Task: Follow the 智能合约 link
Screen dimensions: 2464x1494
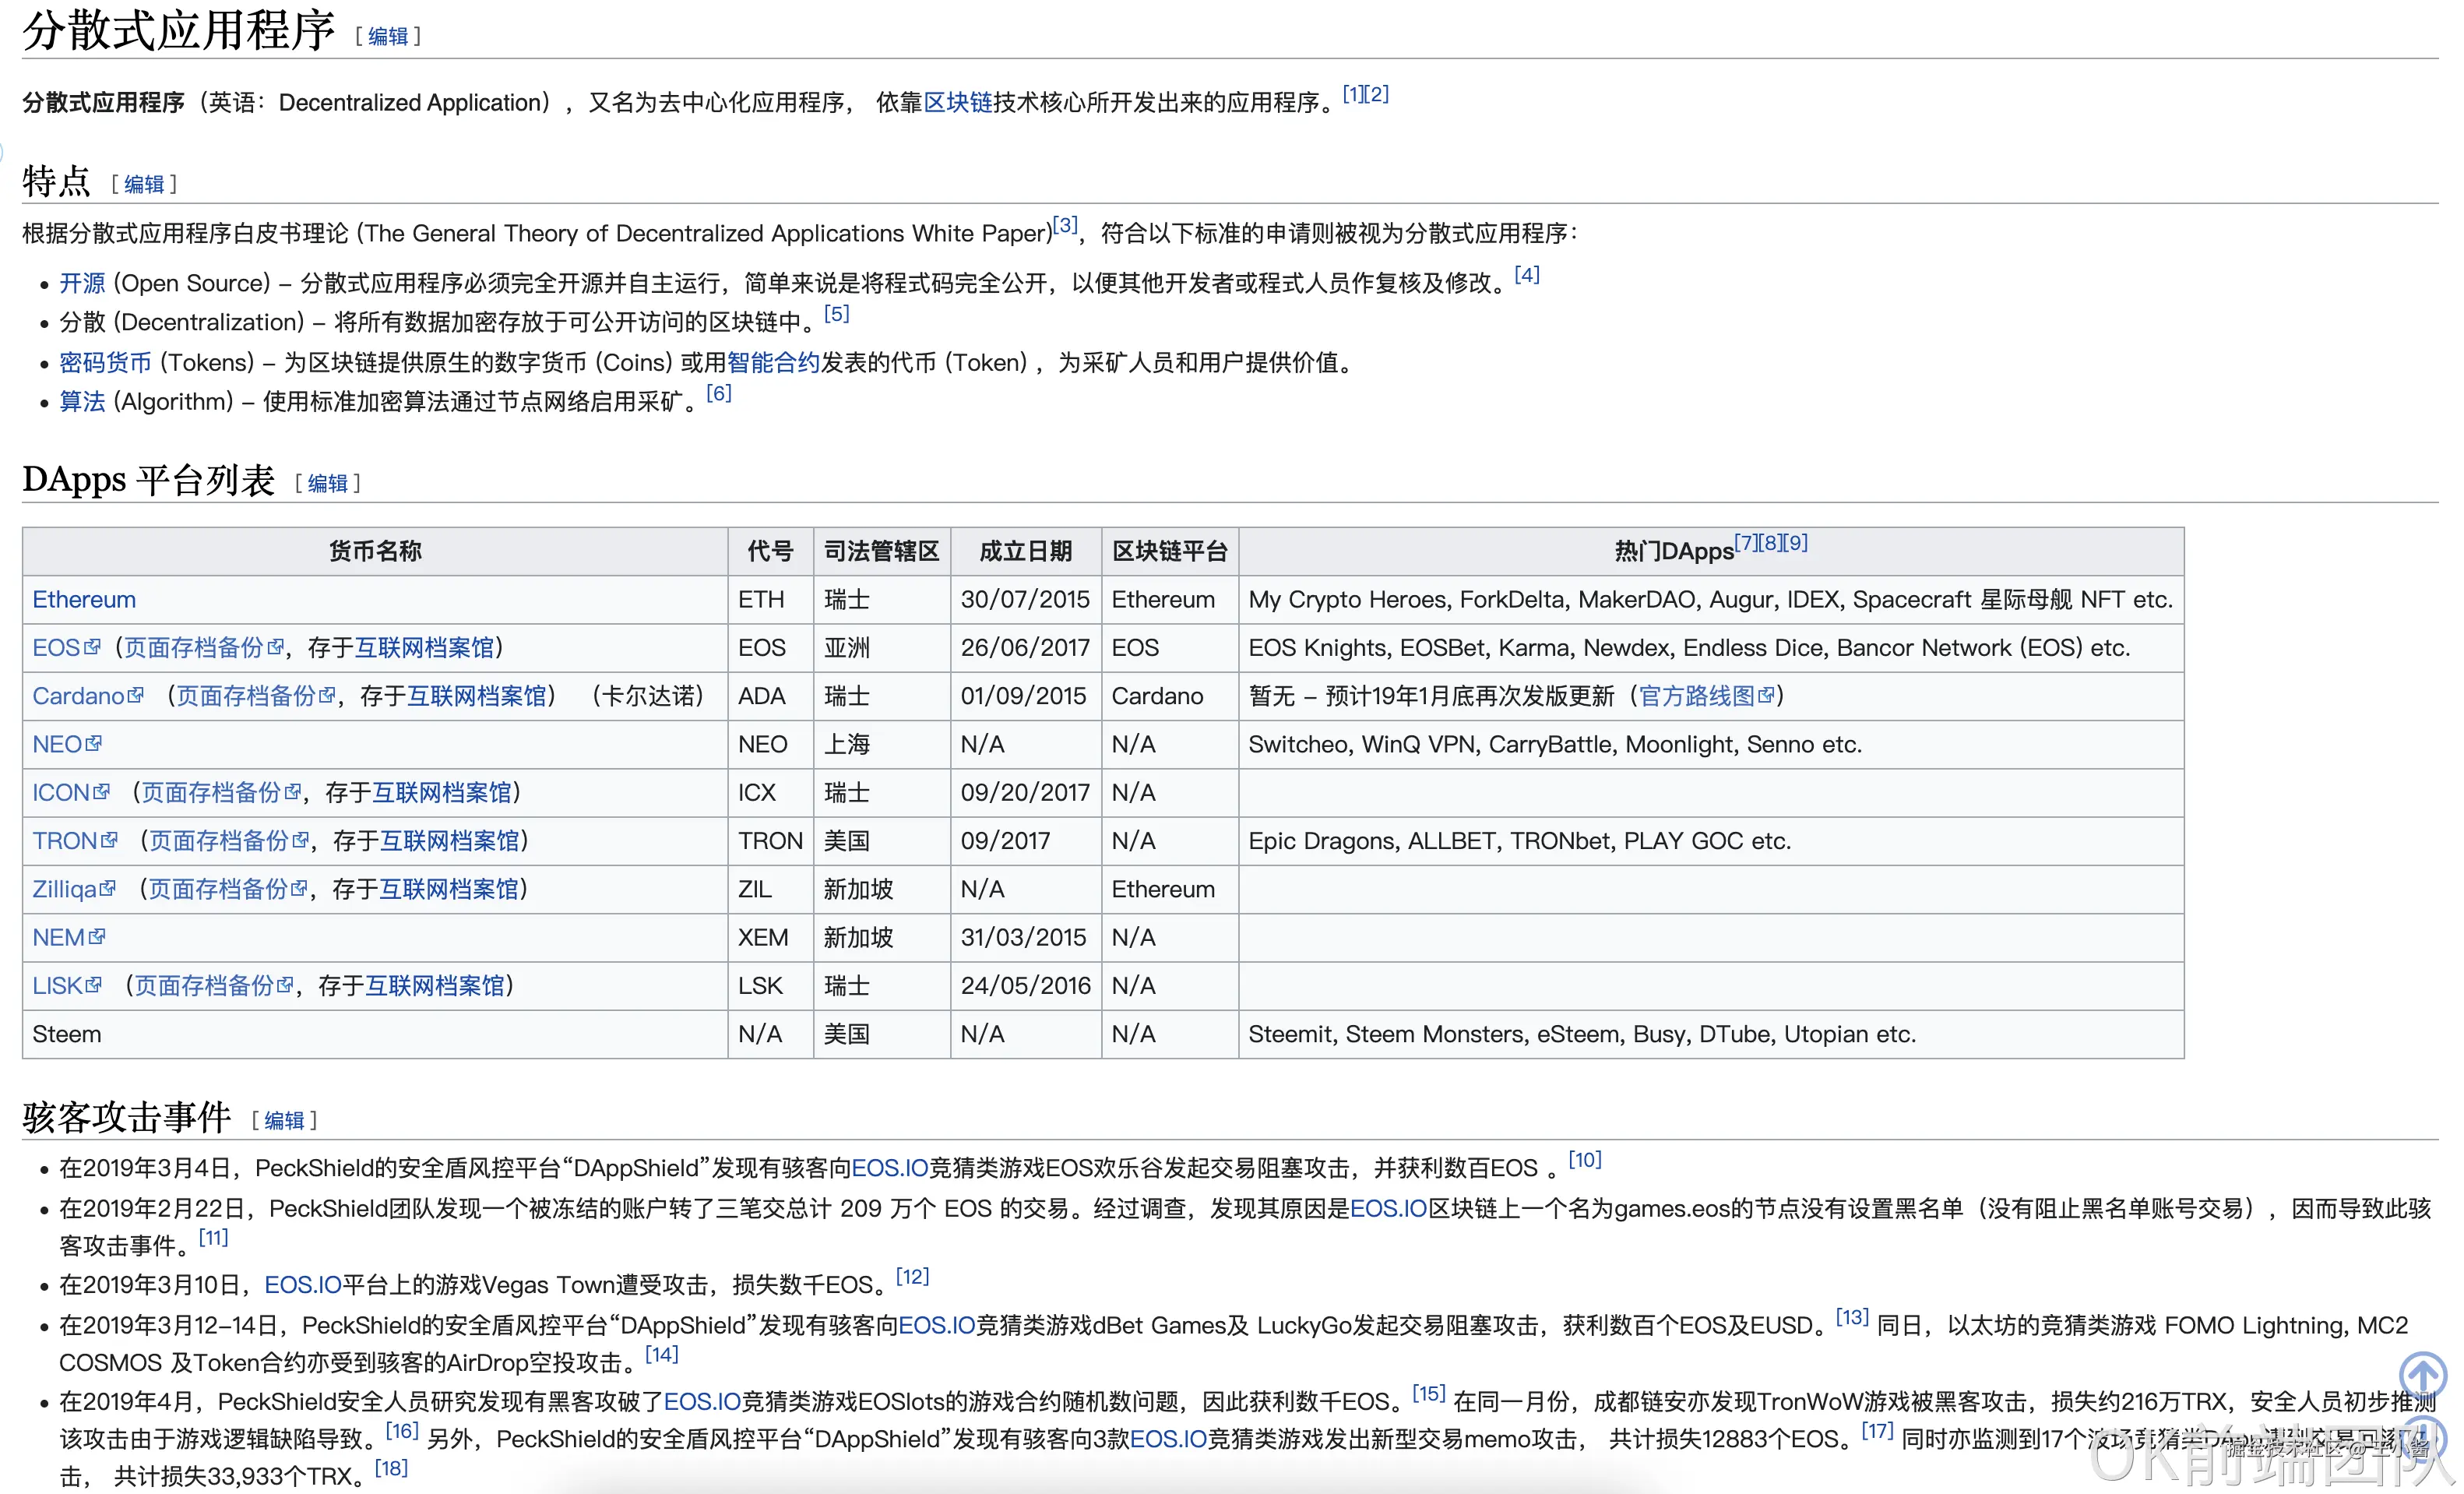Action: point(773,362)
